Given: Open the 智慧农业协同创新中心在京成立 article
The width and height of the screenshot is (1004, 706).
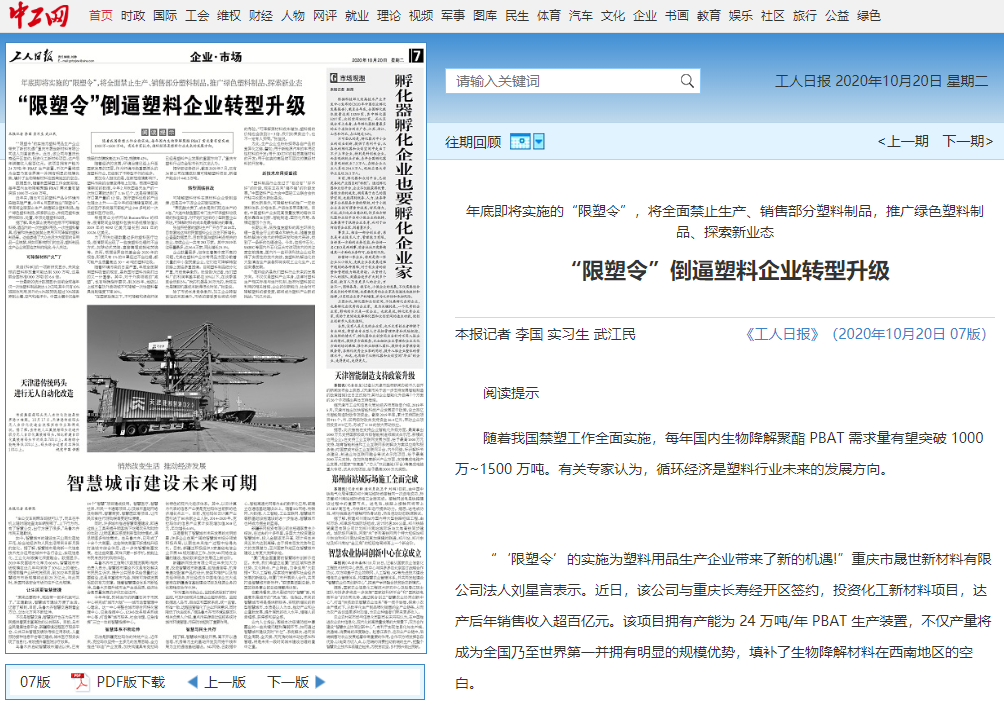Looking at the screenshot, I should [375, 553].
